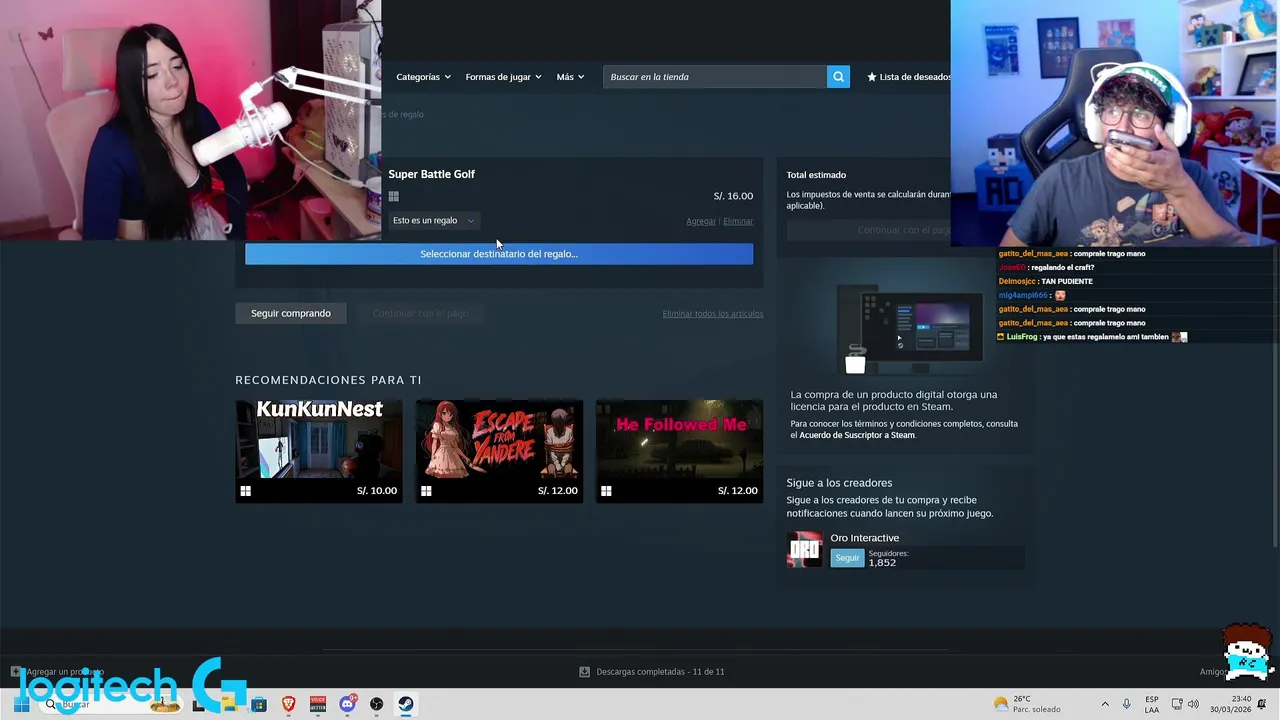Open Acuerdo de Suscriptor a Steam link
The image size is (1280, 720).
857,435
